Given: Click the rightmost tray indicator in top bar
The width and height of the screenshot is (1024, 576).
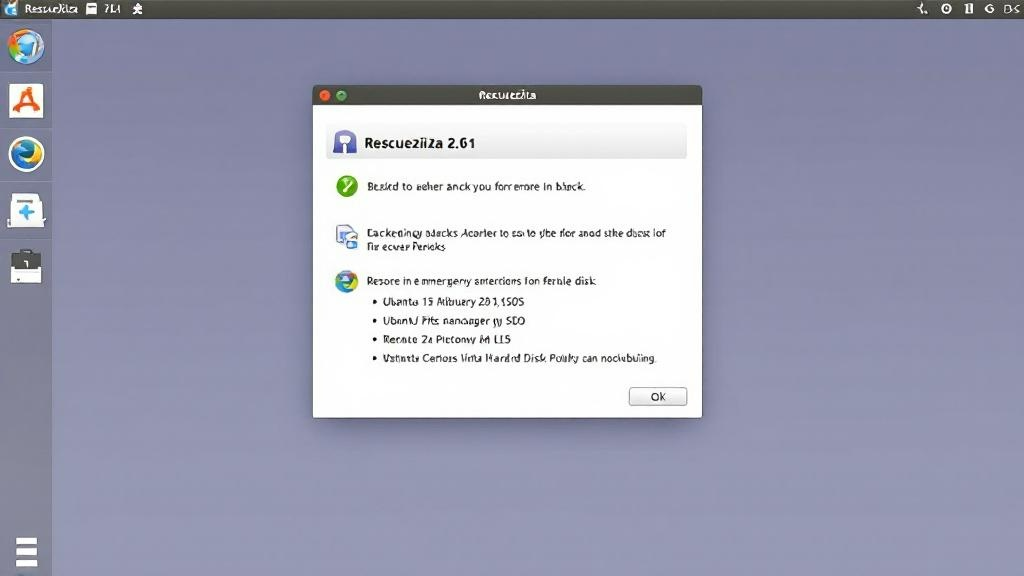Looking at the screenshot, I should tap(1012, 8).
